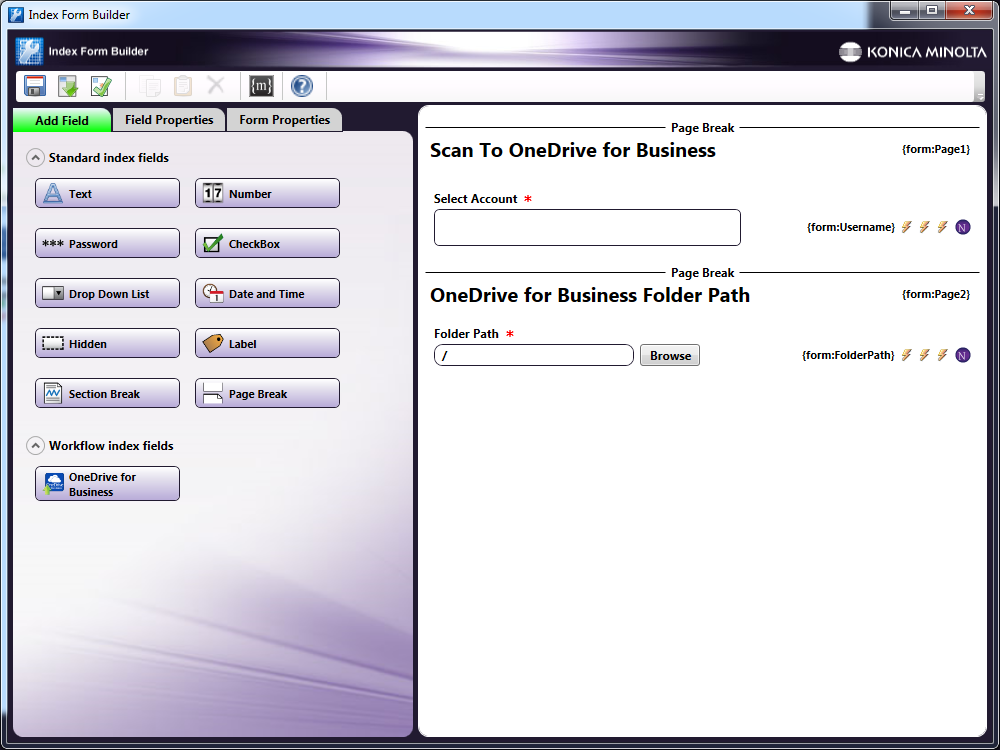This screenshot has width=1000, height=750.
Task: Select the Scan To OneDrive for Business heading
Action: (573, 151)
